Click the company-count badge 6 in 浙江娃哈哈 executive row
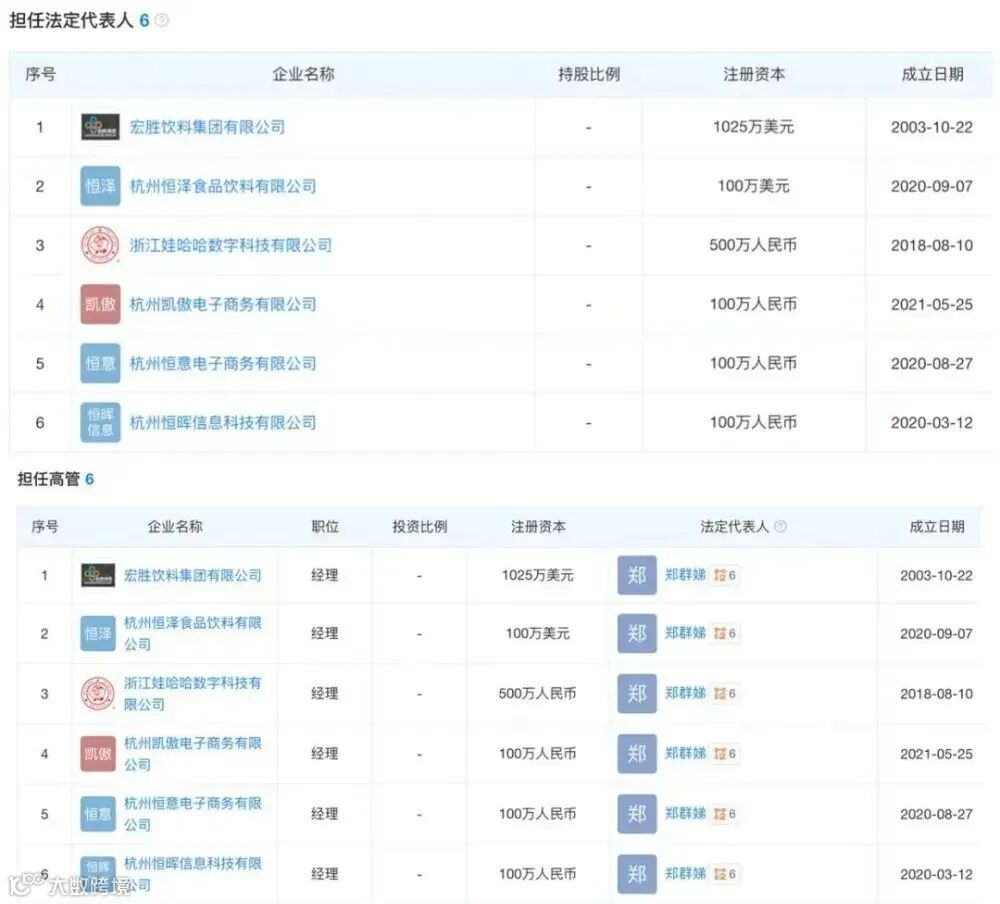 pos(725,693)
